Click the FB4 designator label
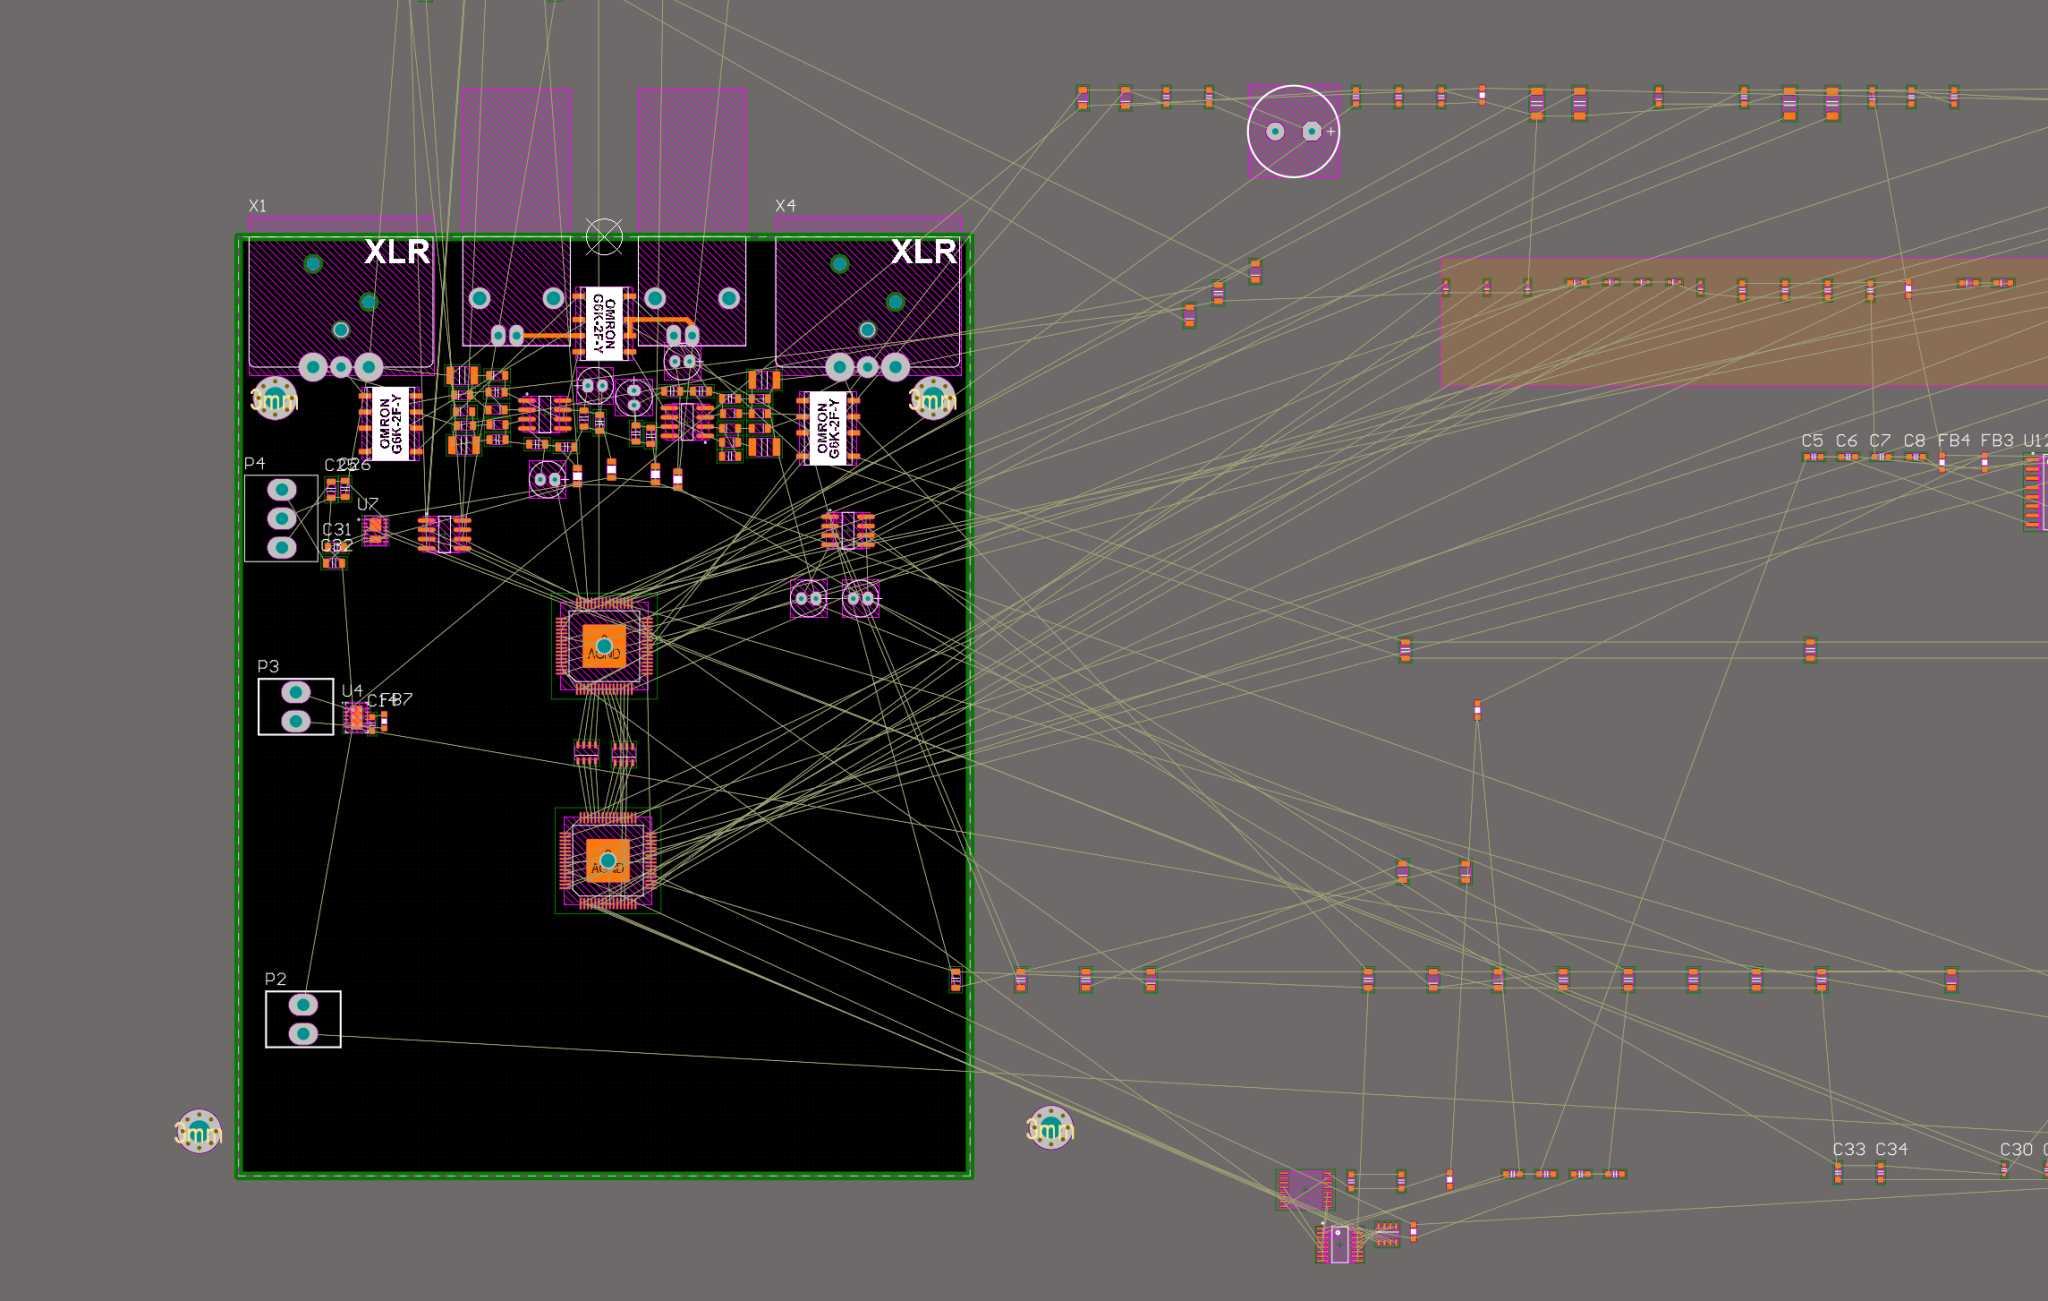 coord(1953,440)
